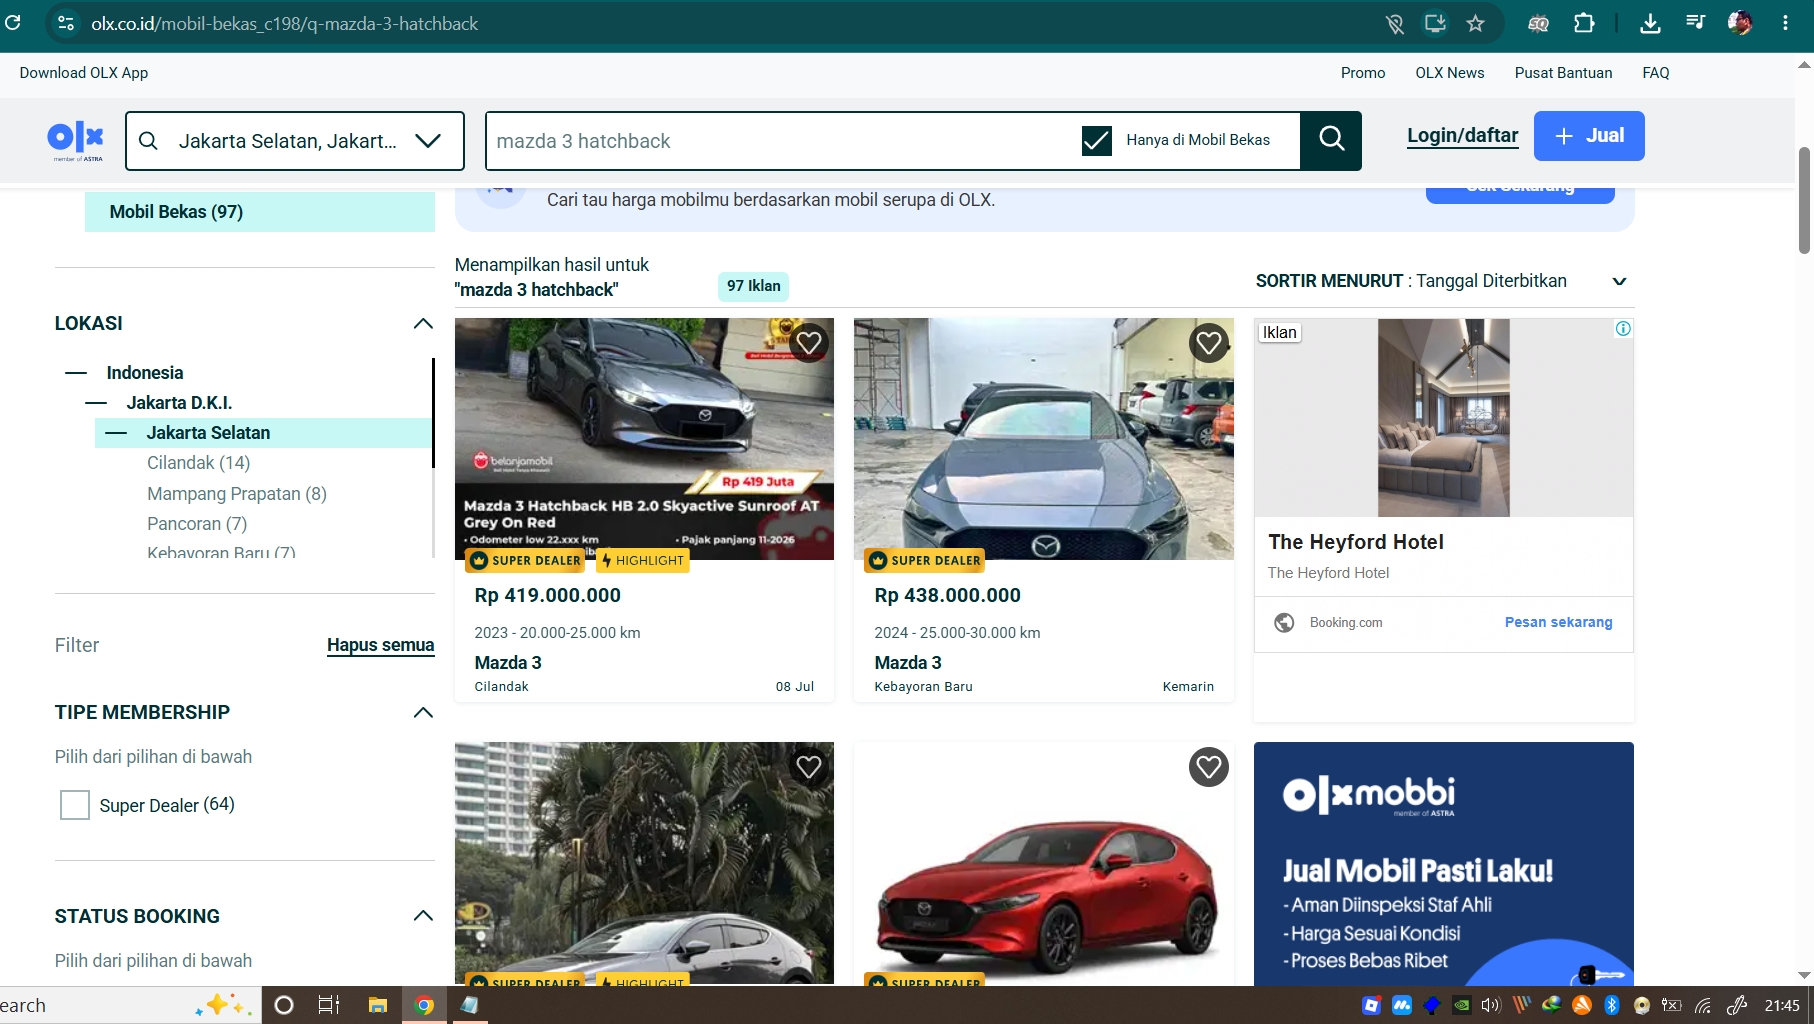The image size is (1814, 1024).
Task: Open Pusat Bantuan in the top menu
Action: point(1563,73)
